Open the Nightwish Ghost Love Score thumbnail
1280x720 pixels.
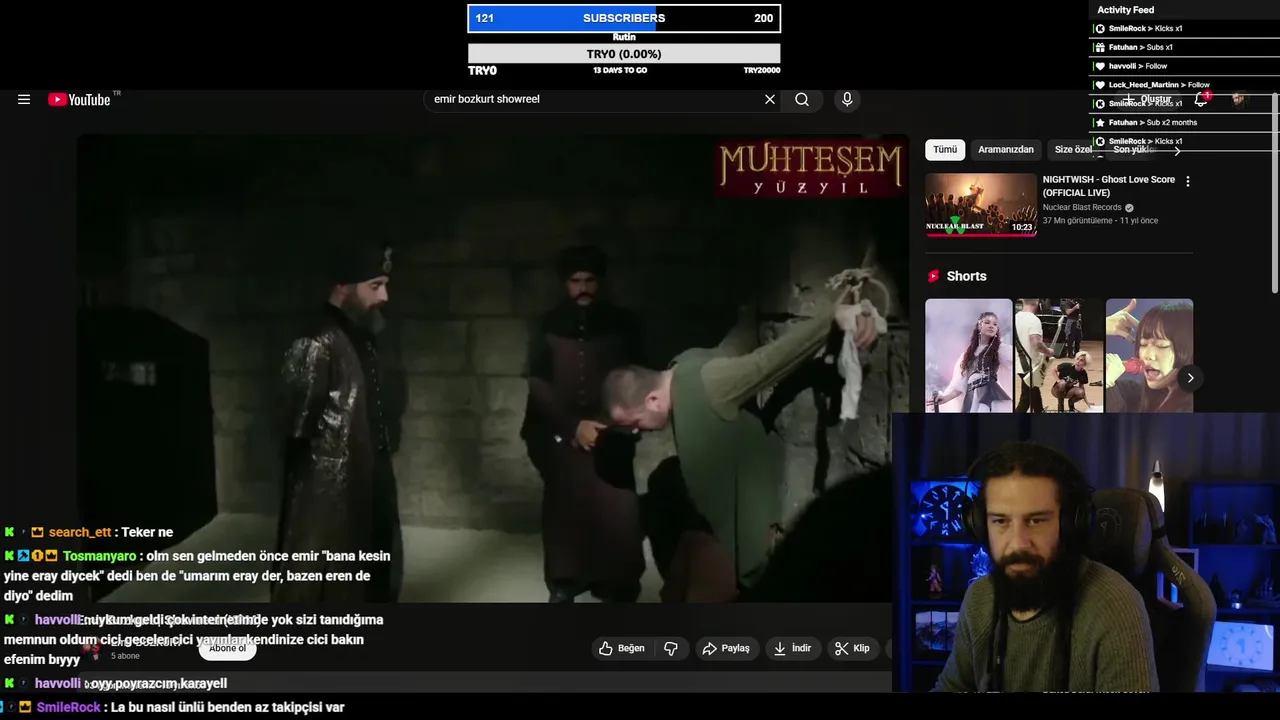tap(981, 205)
